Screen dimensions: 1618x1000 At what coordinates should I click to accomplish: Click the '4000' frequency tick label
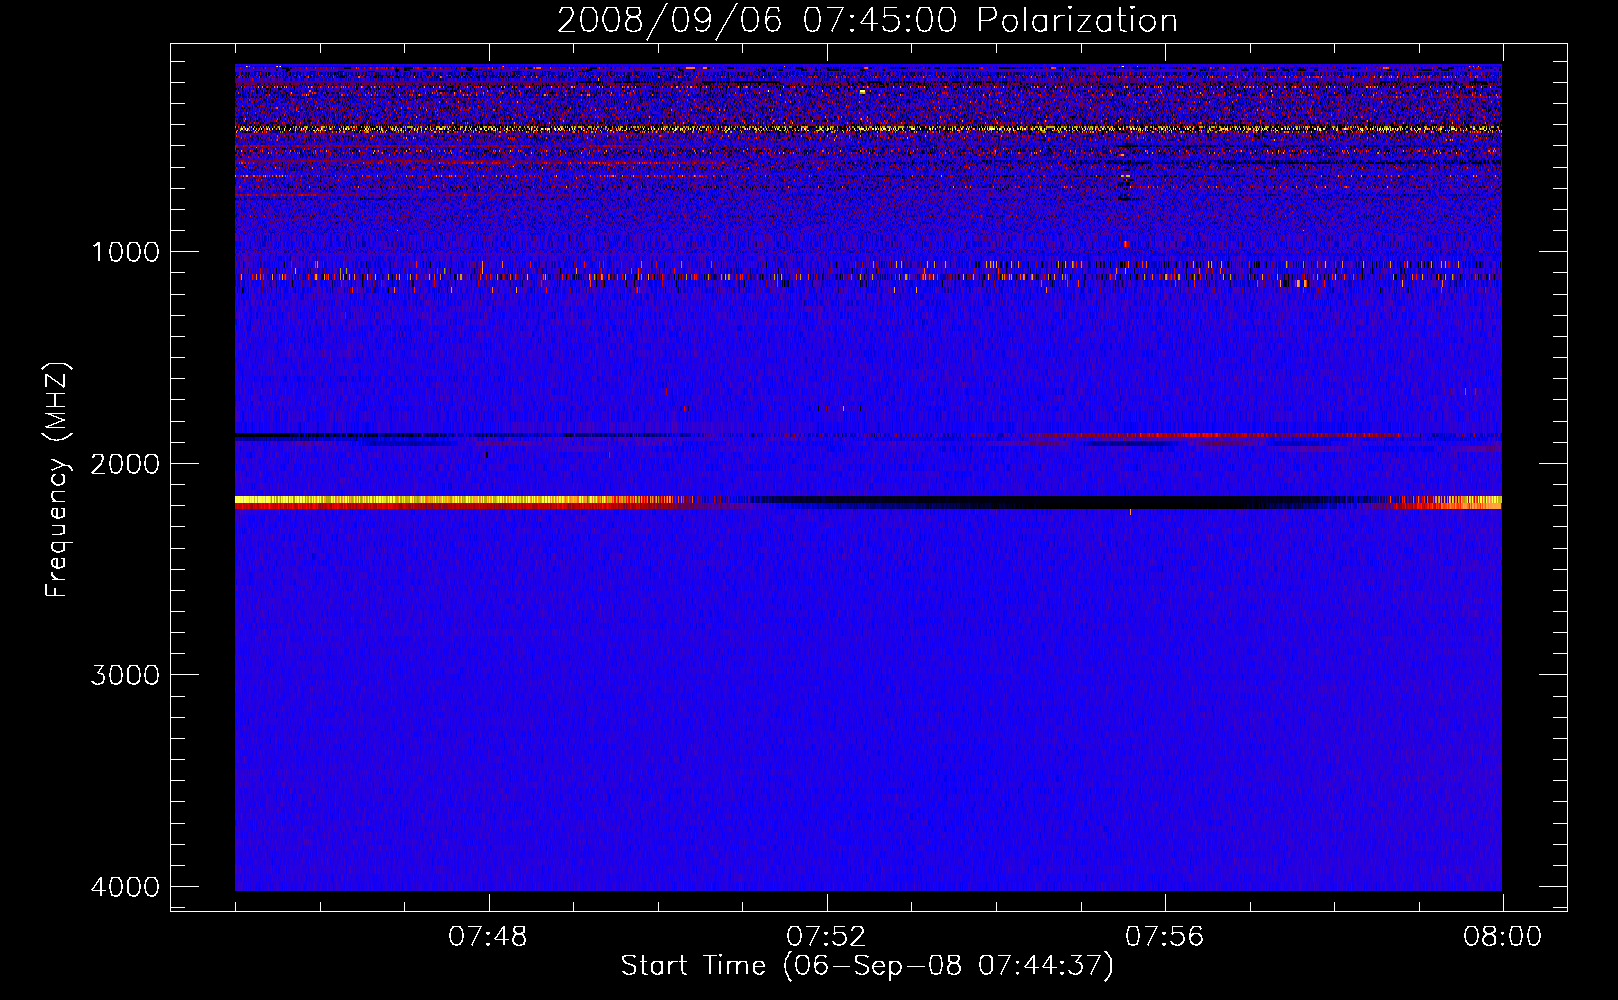(125, 887)
